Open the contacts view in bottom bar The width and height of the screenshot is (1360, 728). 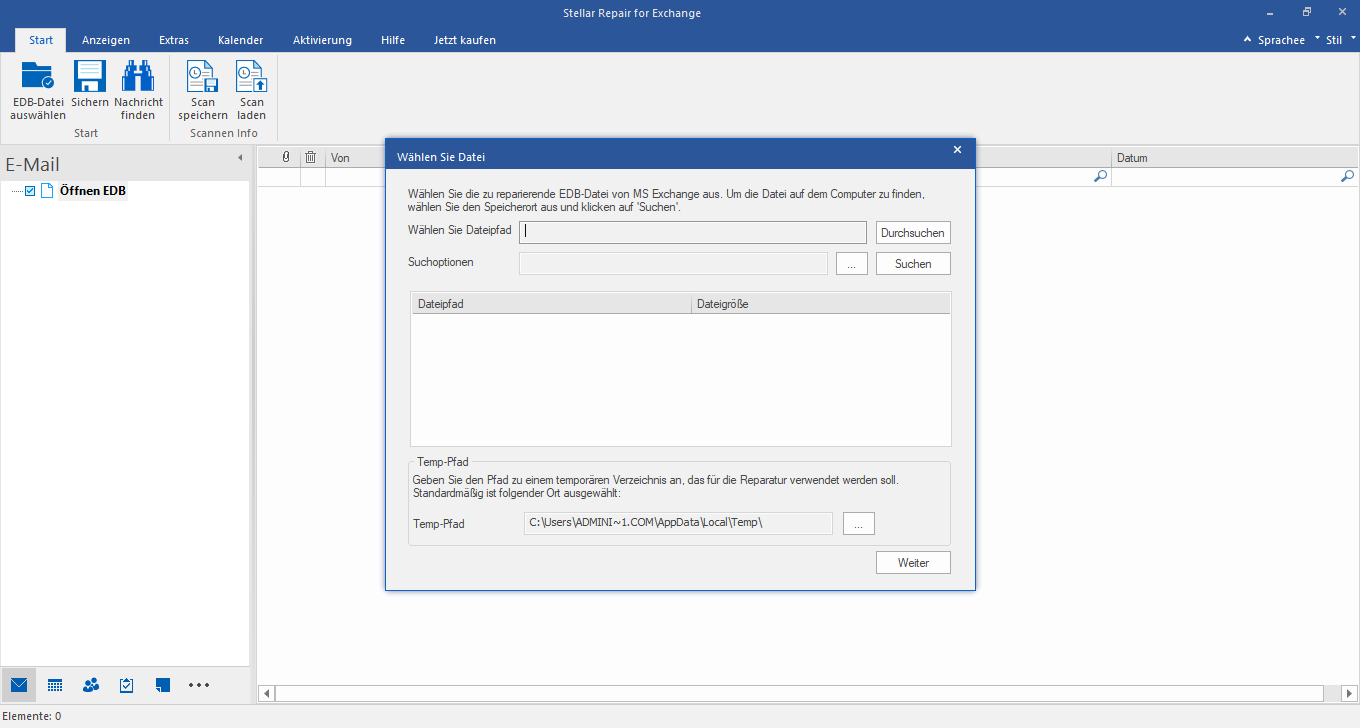point(91,685)
